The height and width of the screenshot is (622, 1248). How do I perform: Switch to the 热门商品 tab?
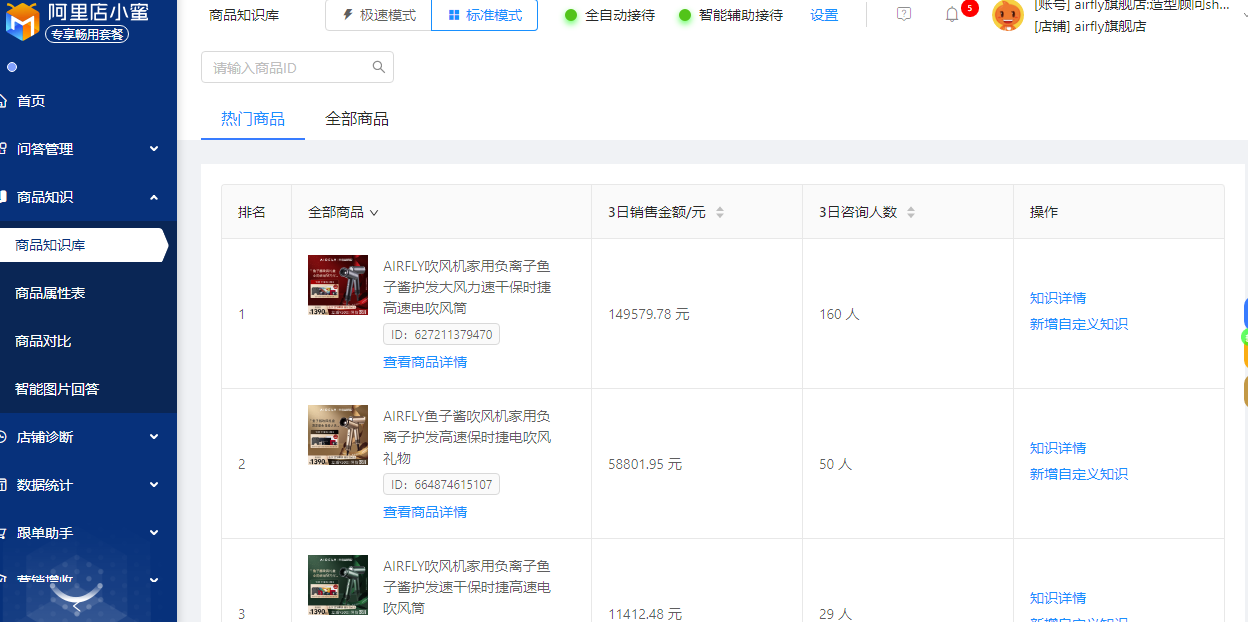[x=253, y=119]
